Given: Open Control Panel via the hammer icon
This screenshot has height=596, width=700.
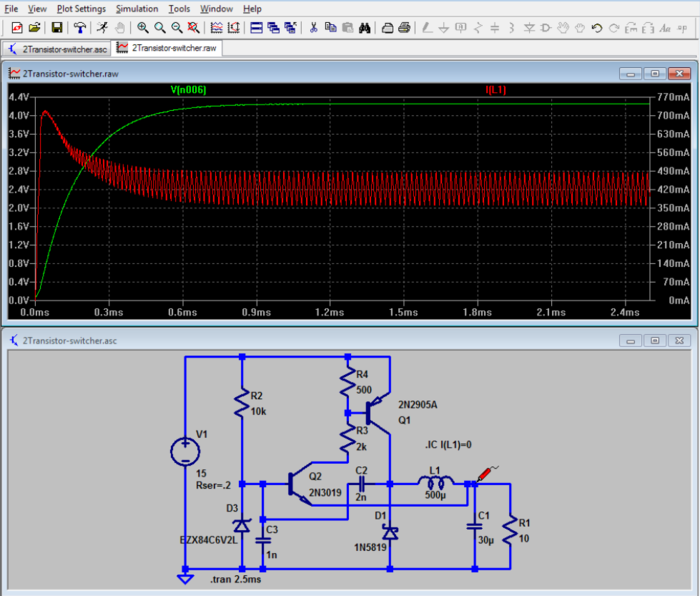Looking at the screenshot, I should pyautogui.click(x=78, y=28).
